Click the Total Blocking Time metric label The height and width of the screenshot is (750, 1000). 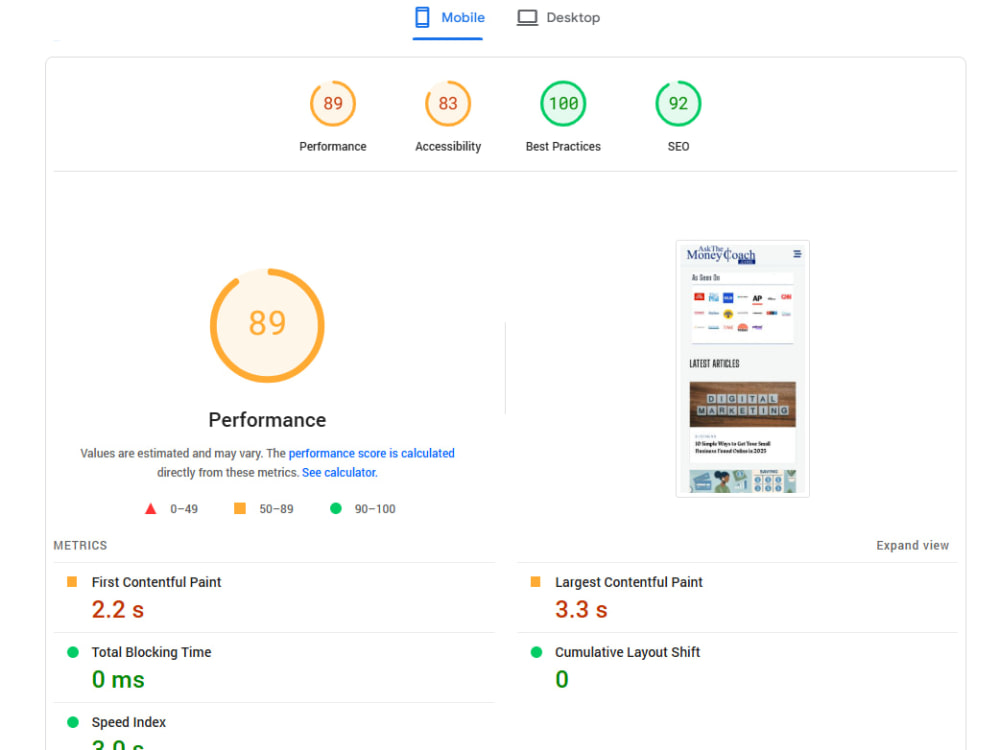tap(151, 652)
